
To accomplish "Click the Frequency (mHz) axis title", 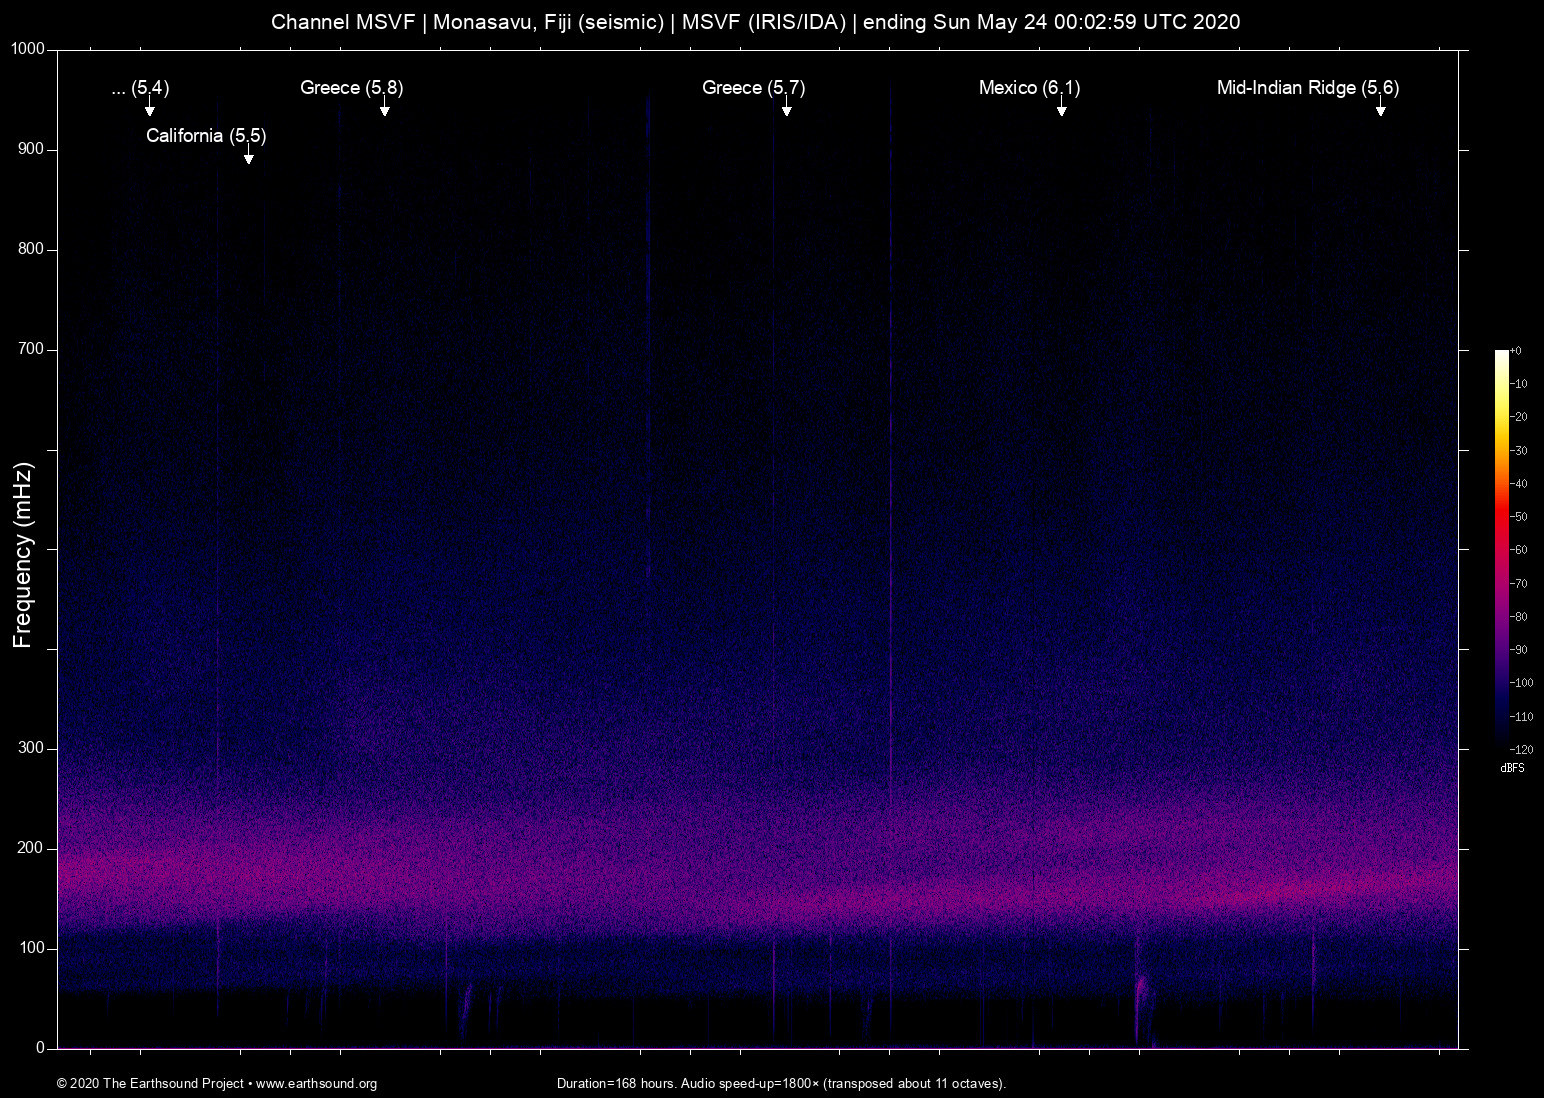I will pos(23,555).
